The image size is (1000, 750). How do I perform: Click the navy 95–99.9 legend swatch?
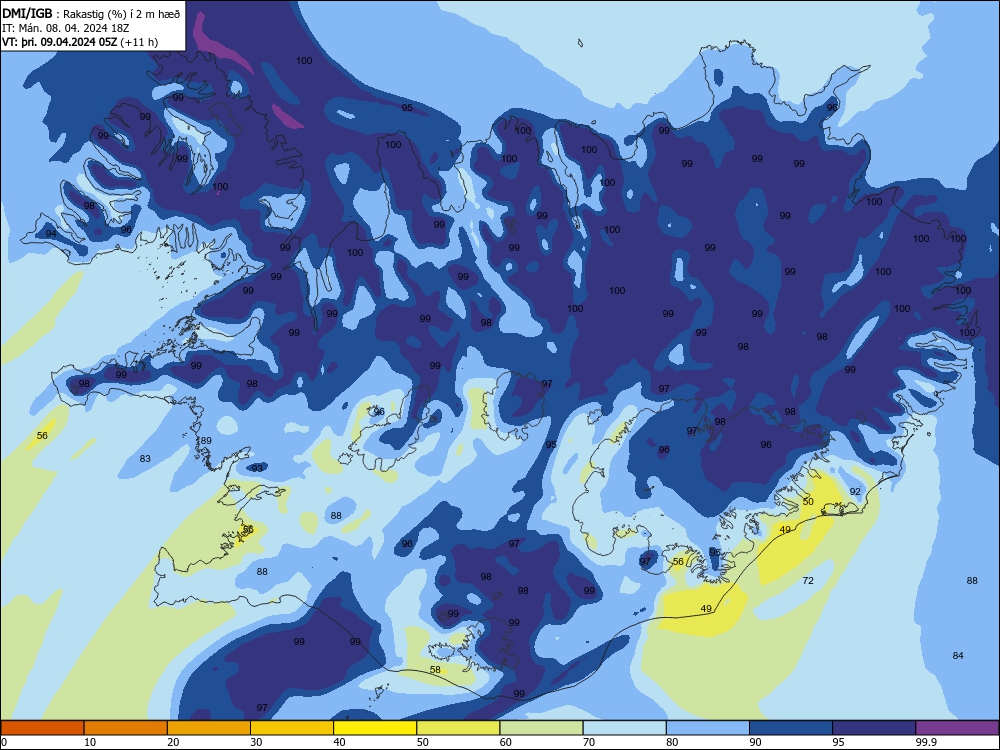(x=874, y=728)
